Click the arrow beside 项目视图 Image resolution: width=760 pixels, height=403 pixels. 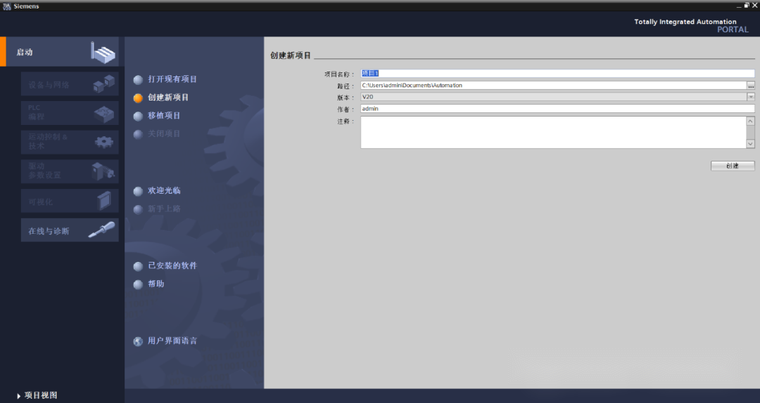pos(18,396)
